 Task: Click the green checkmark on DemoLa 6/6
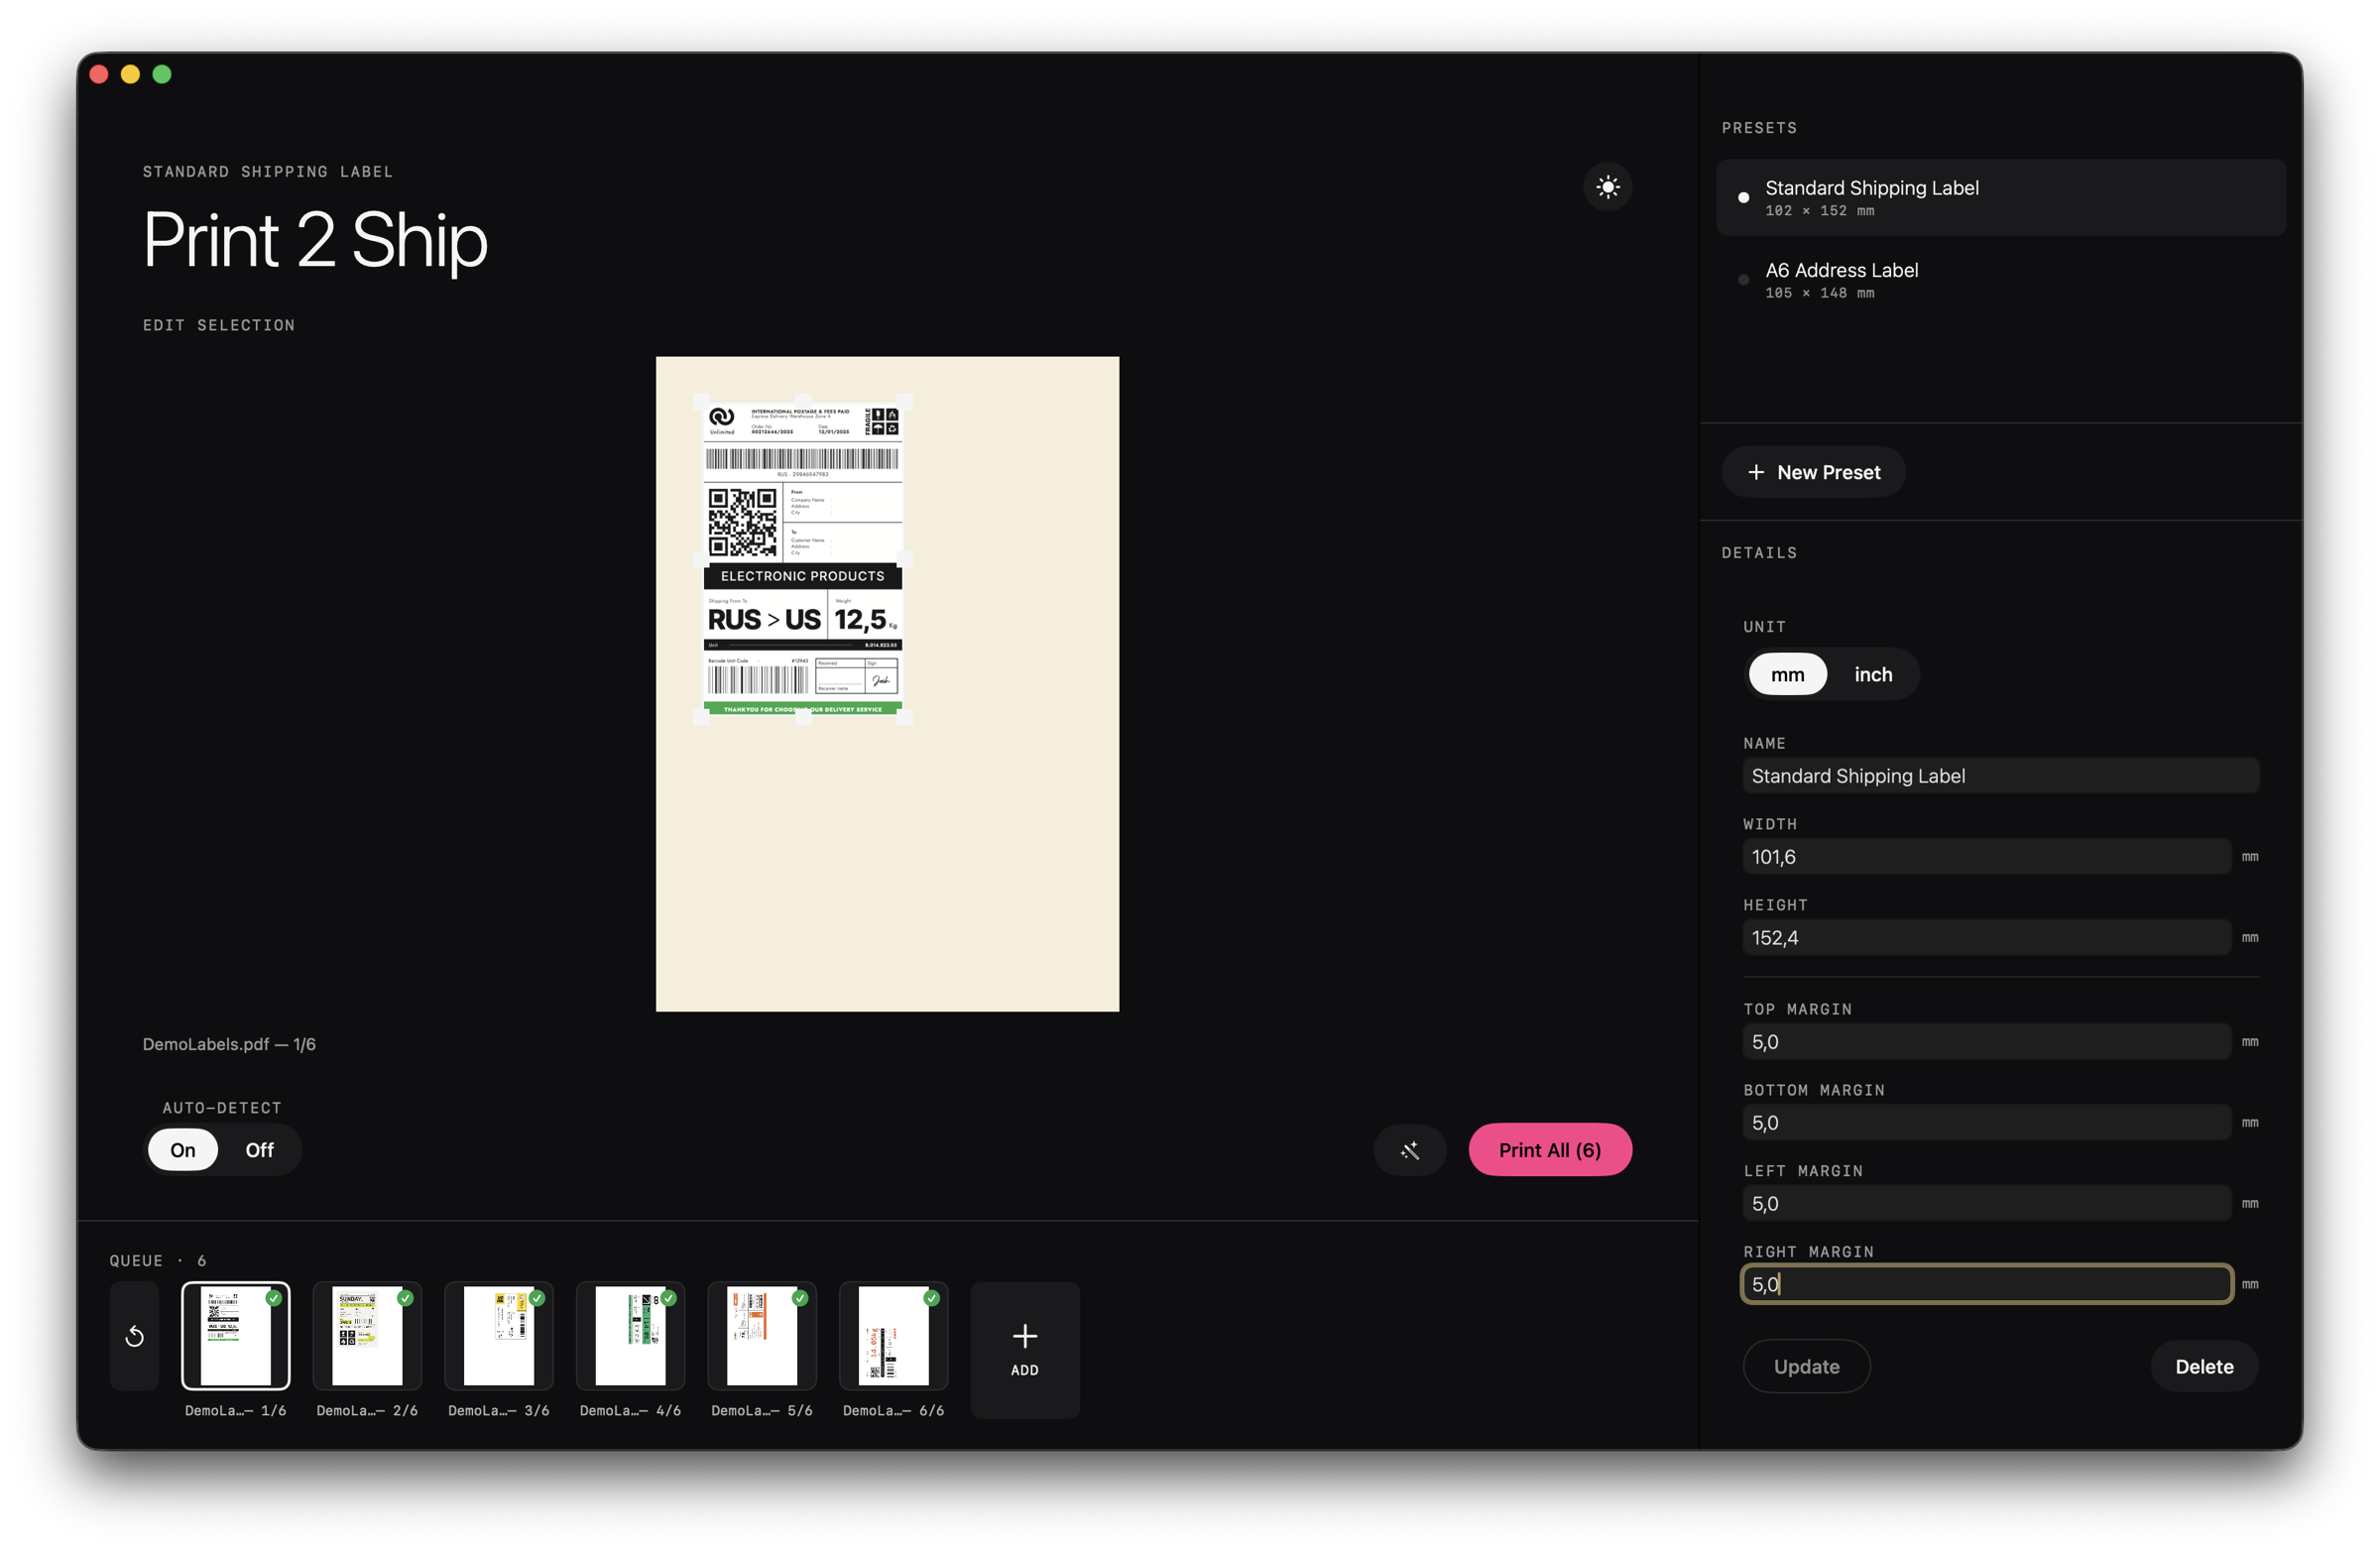click(x=931, y=1298)
